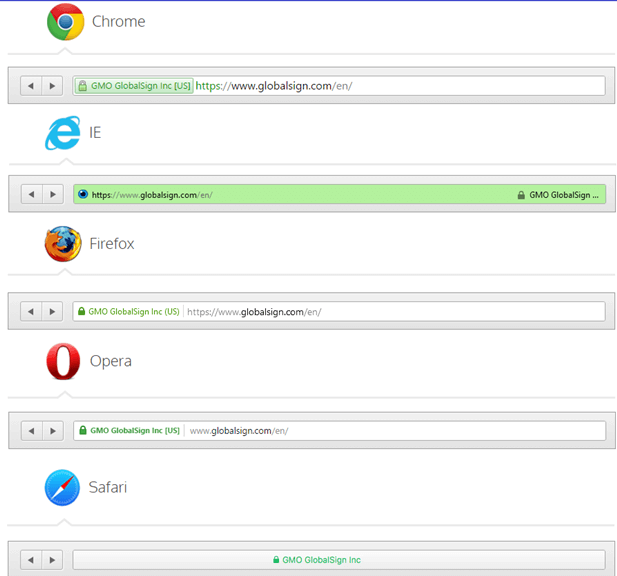Click the back arrow in Opera bar
The height and width of the screenshot is (576, 617).
32,431
